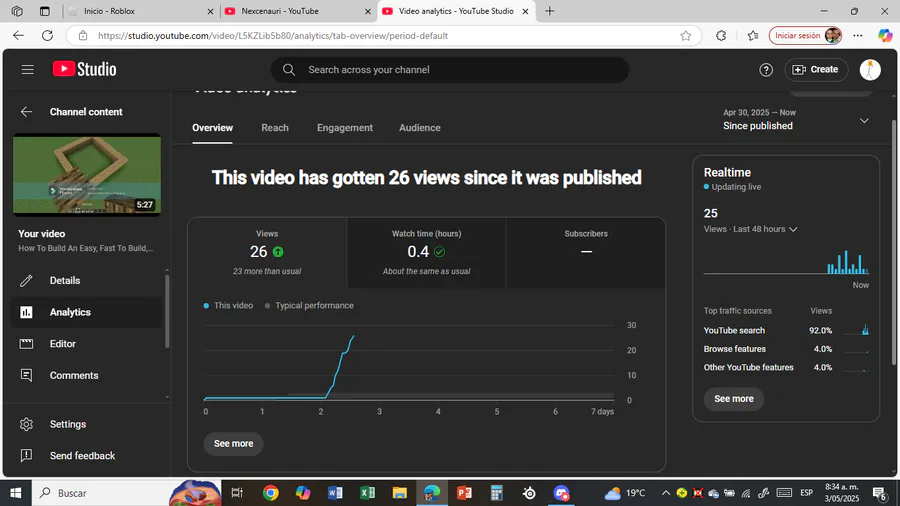The image size is (900, 506).
Task: Click the green views up-arrow indicator
Action: pos(278,252)
